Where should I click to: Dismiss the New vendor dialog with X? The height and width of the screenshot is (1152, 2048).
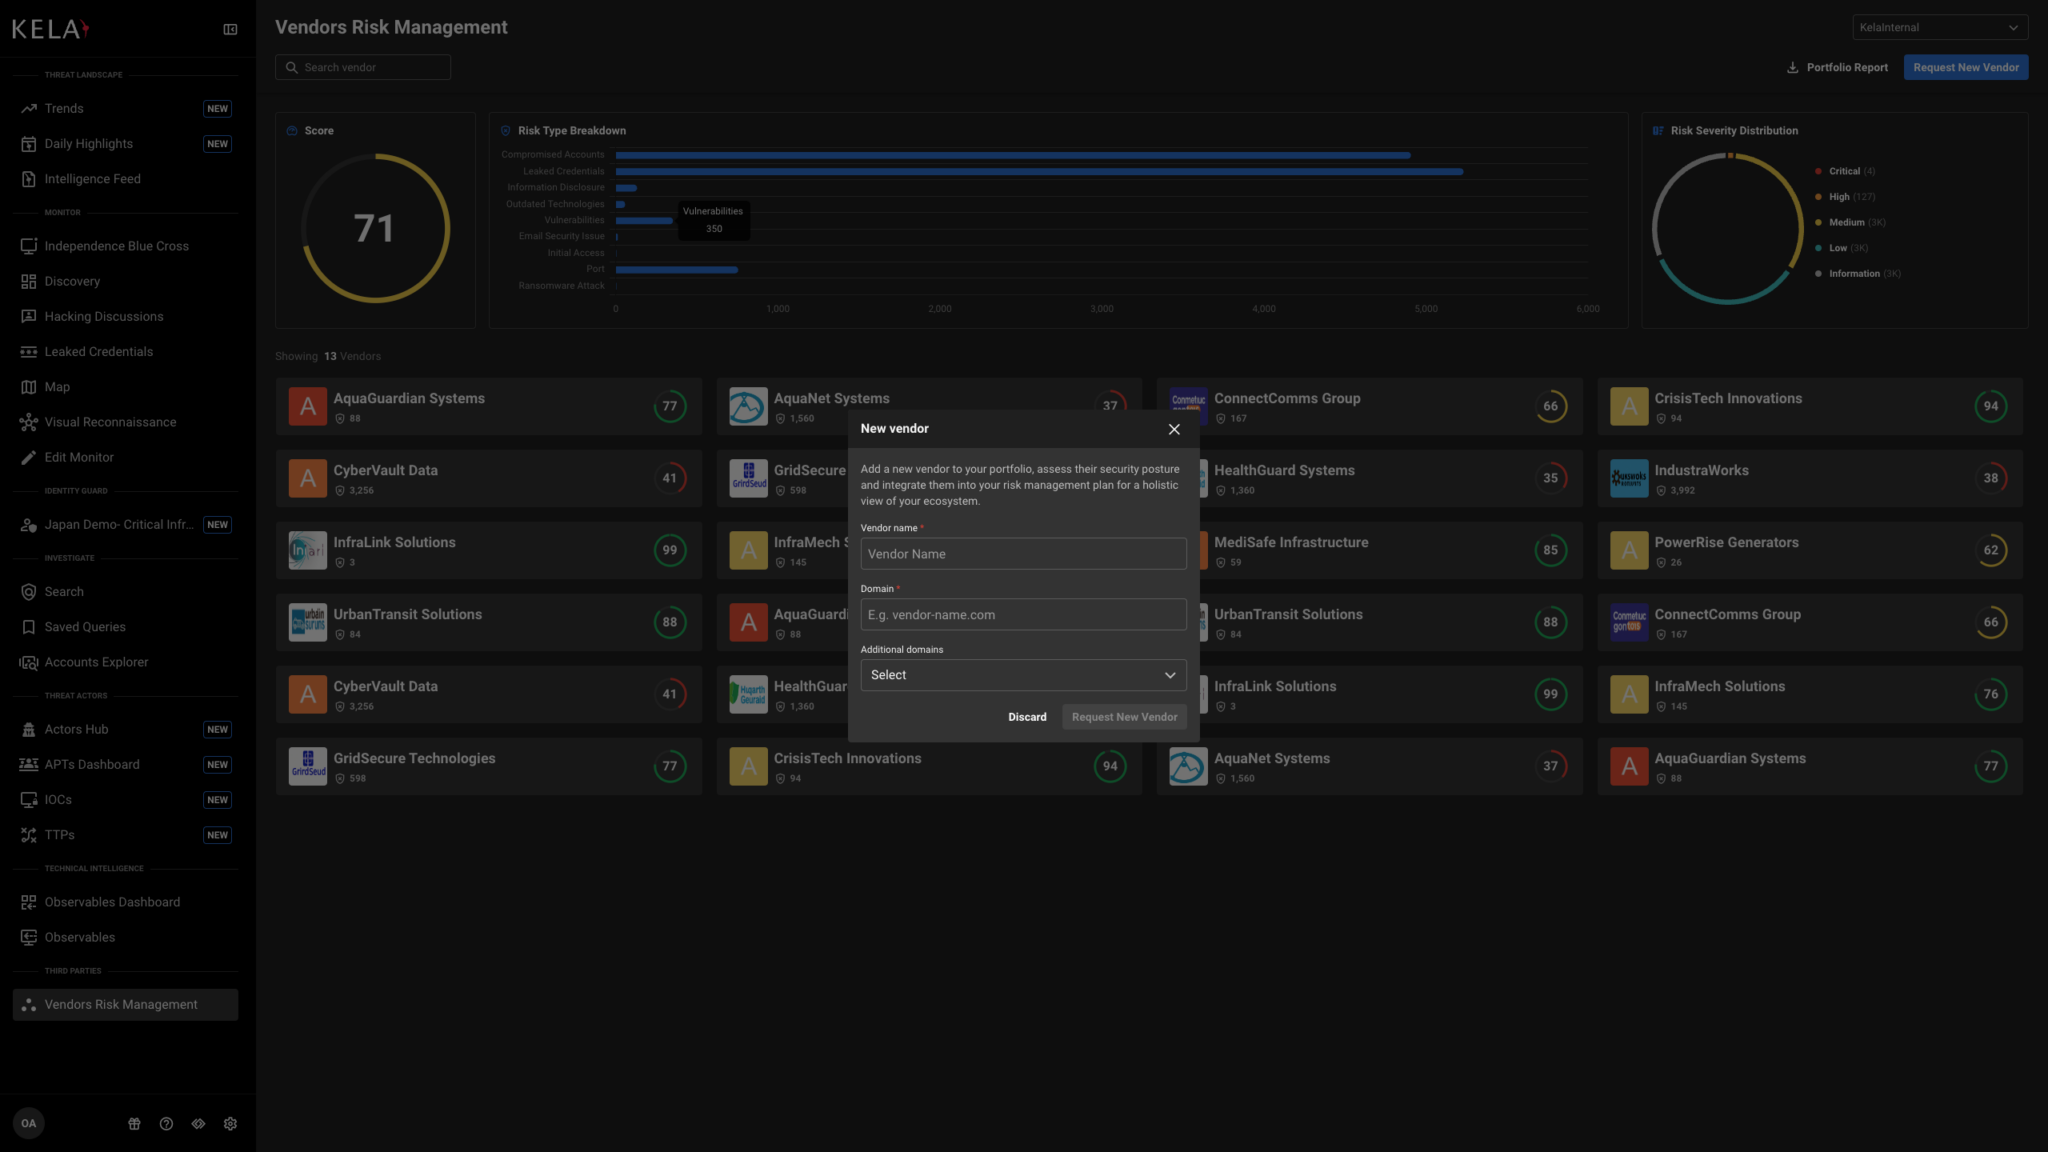[x=1173, y=429]
